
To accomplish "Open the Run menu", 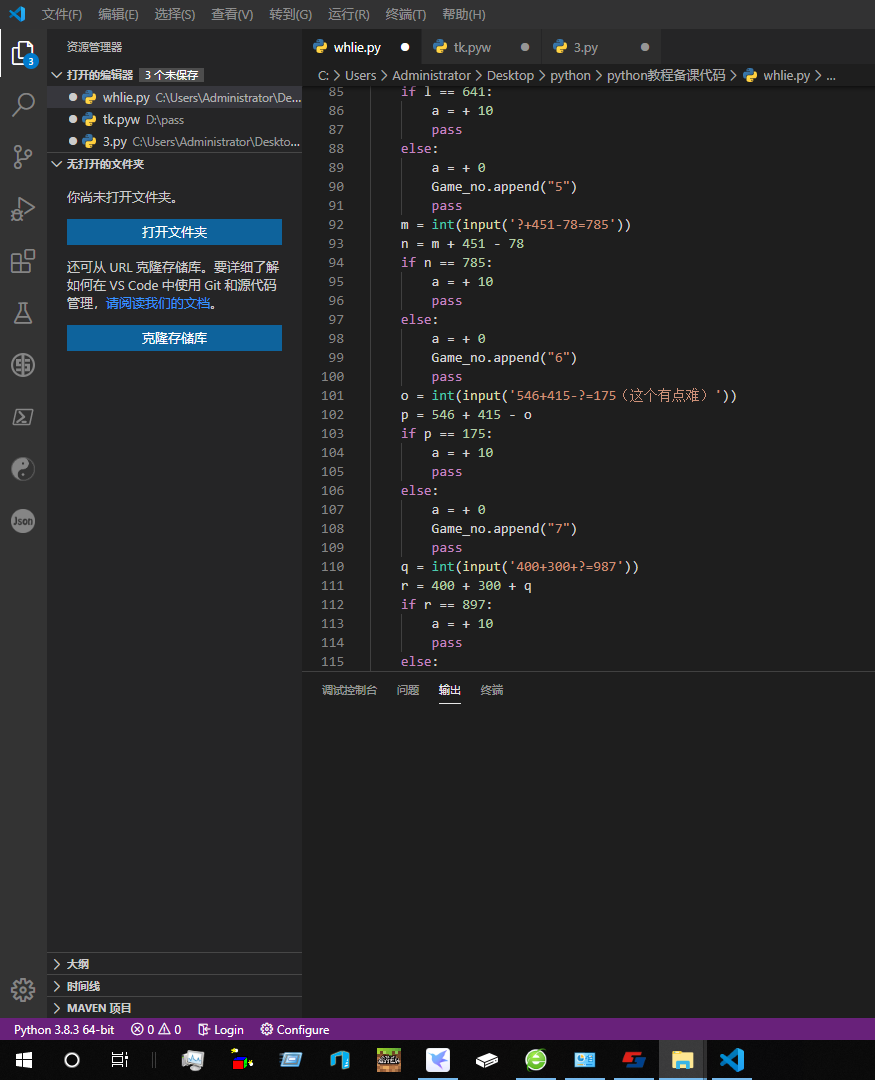I will pyautogui.click(x=349, y=14).
